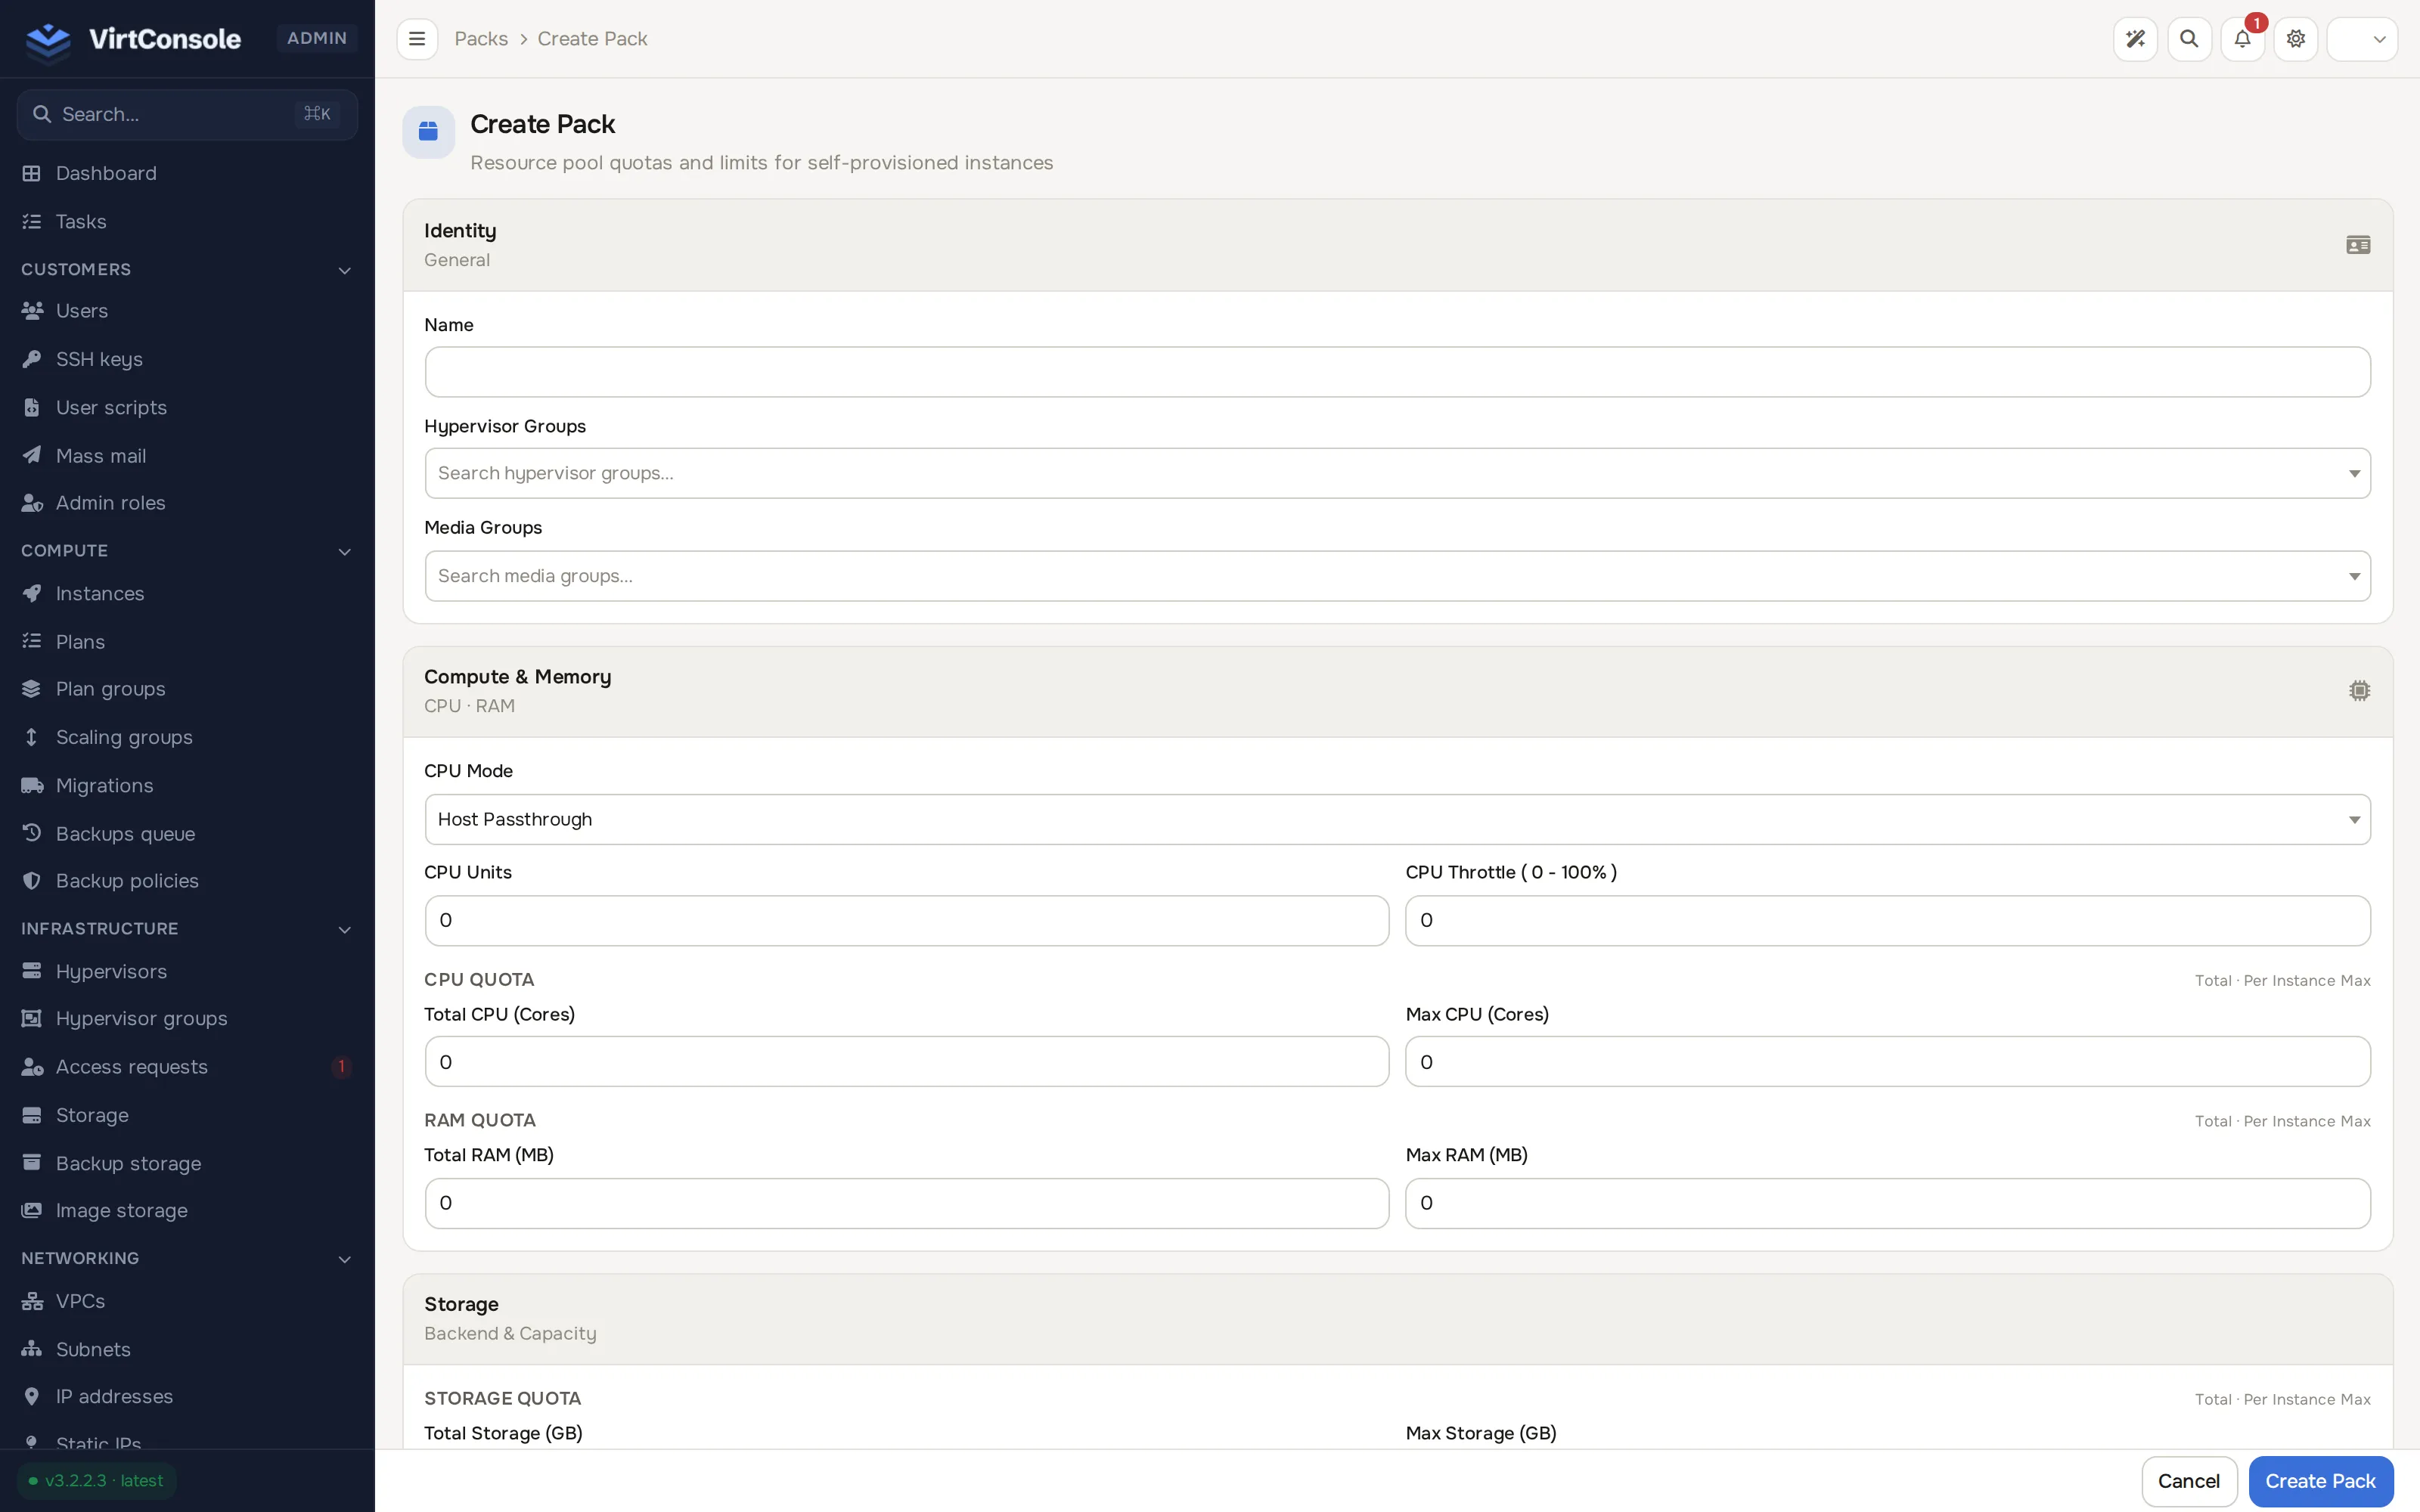Click the Backup policies shield icon

32,881
